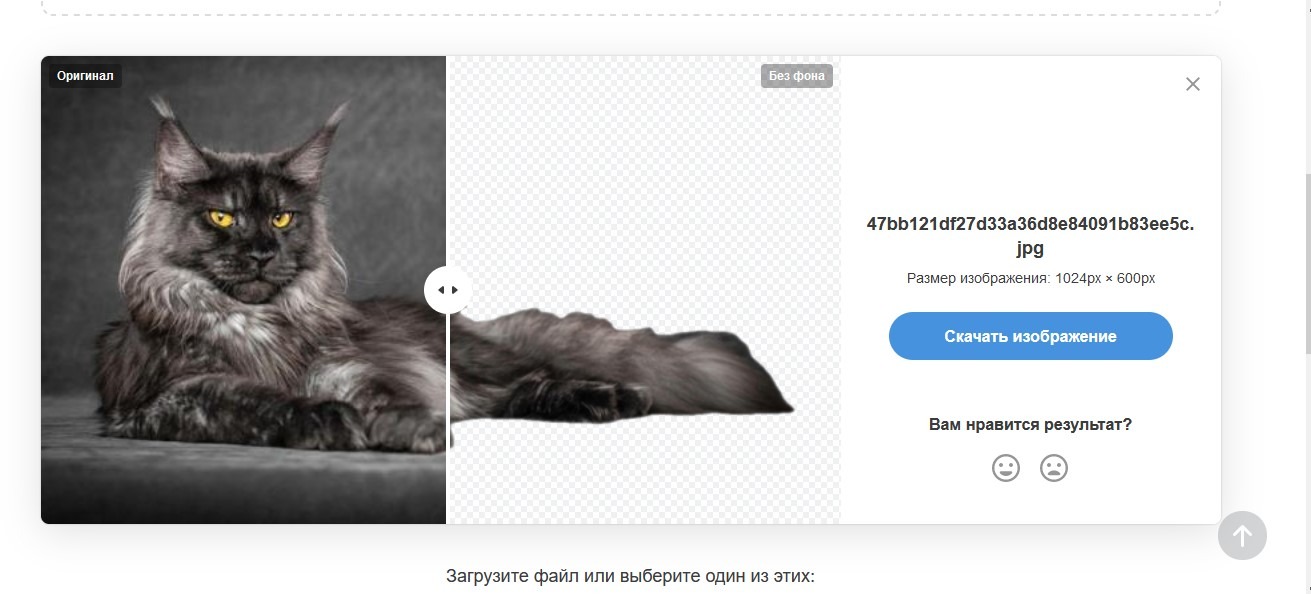1311x594 pixels.
Task: Click the transparent checkerboard area above cat
Action: 640,180
